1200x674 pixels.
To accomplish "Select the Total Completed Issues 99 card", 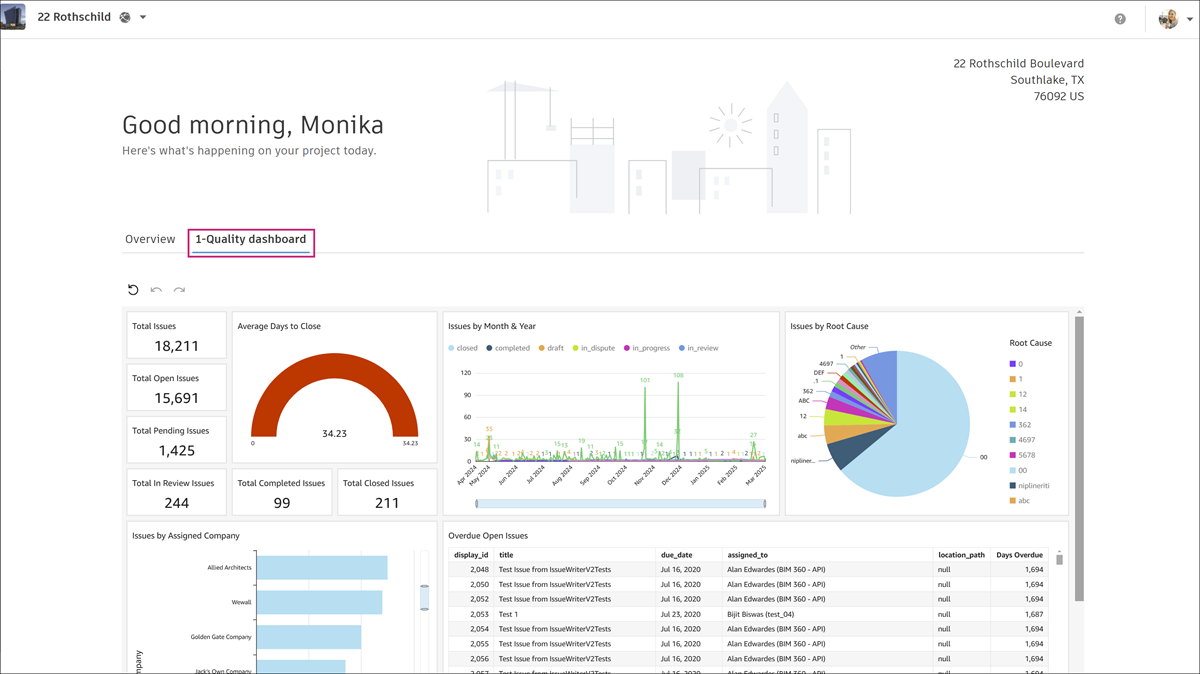I will point(282,493).
